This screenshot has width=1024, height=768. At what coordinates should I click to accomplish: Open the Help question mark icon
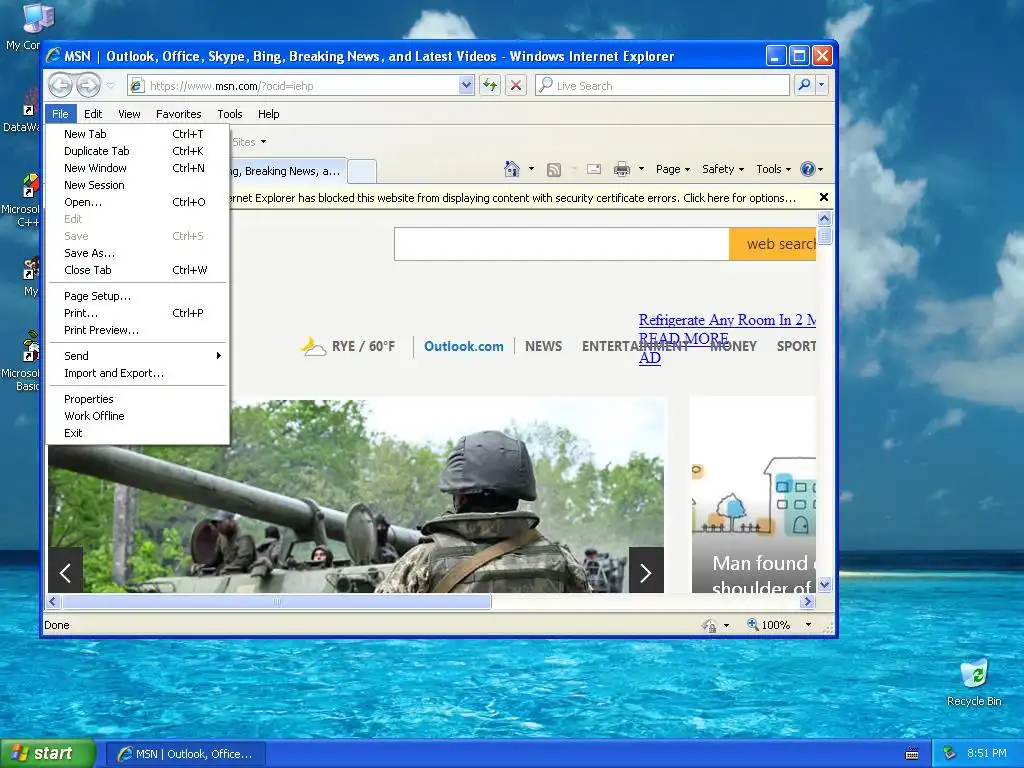click(x=808, y=169)
